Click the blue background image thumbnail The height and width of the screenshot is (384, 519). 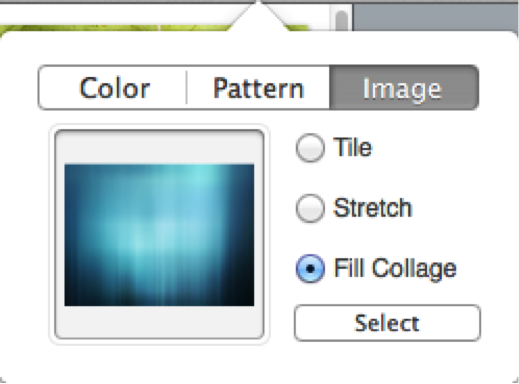coord(159,235)
